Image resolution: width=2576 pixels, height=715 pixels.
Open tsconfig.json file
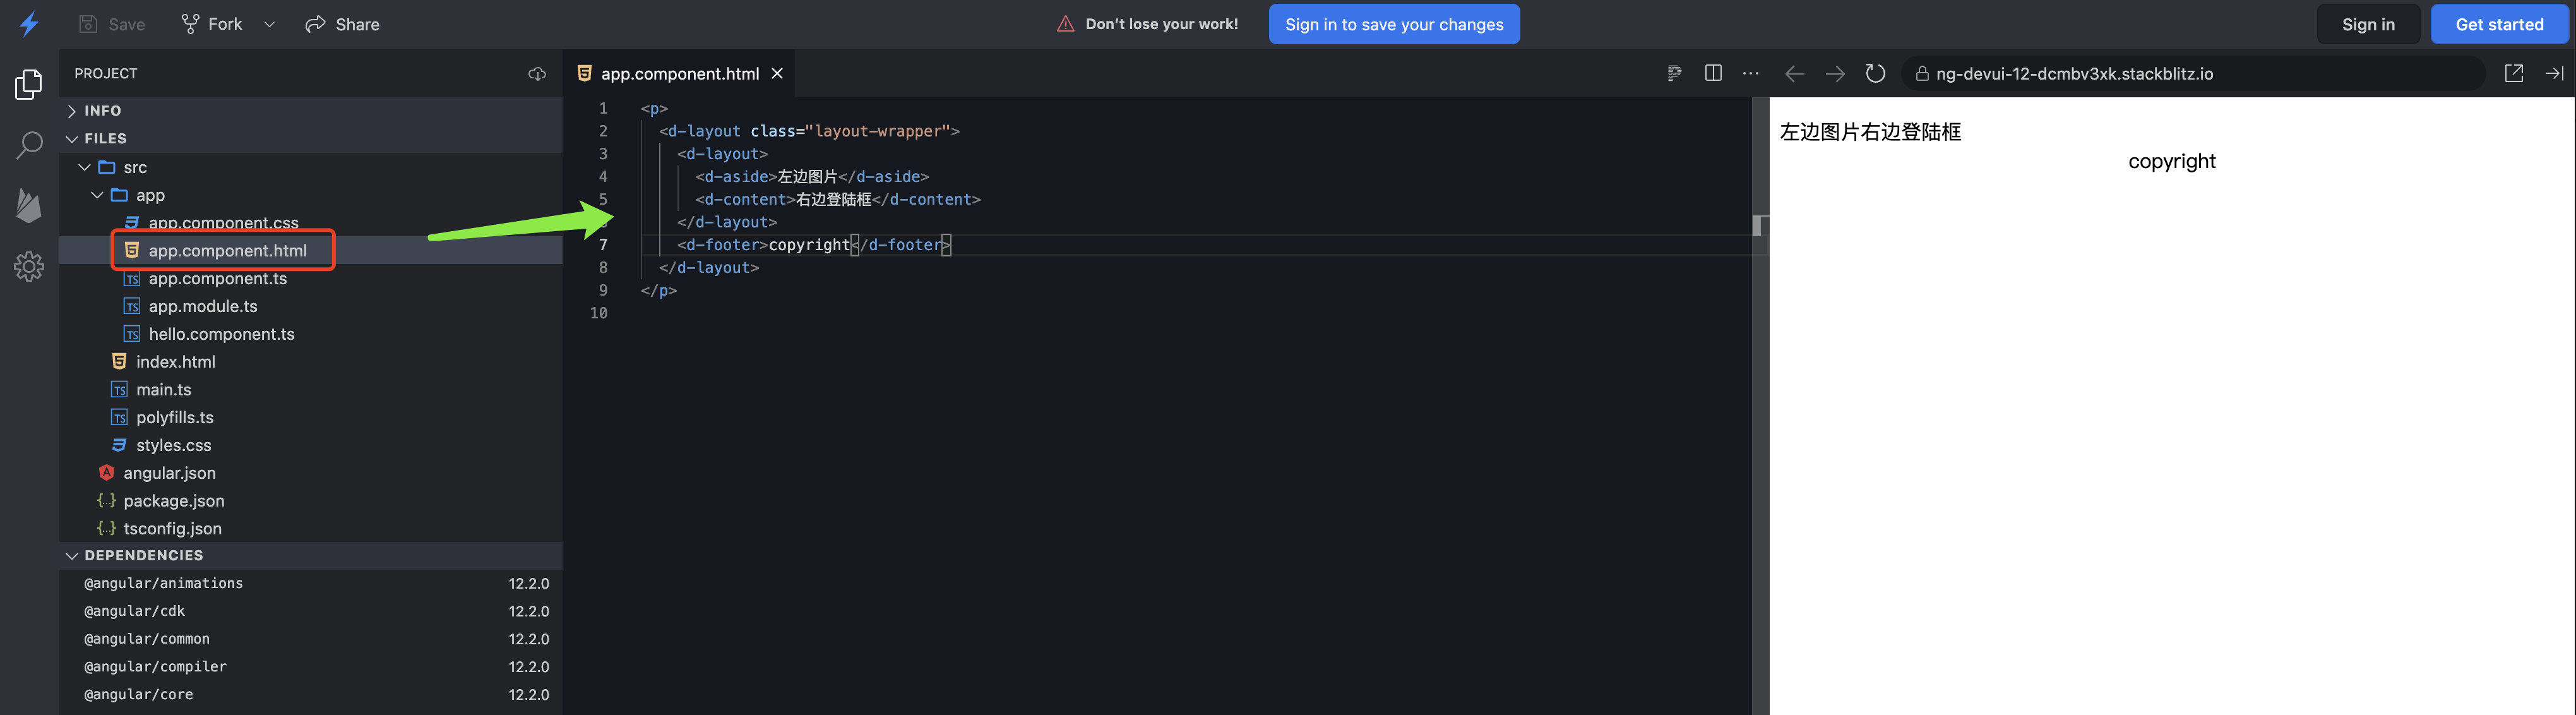pos(311,528)
